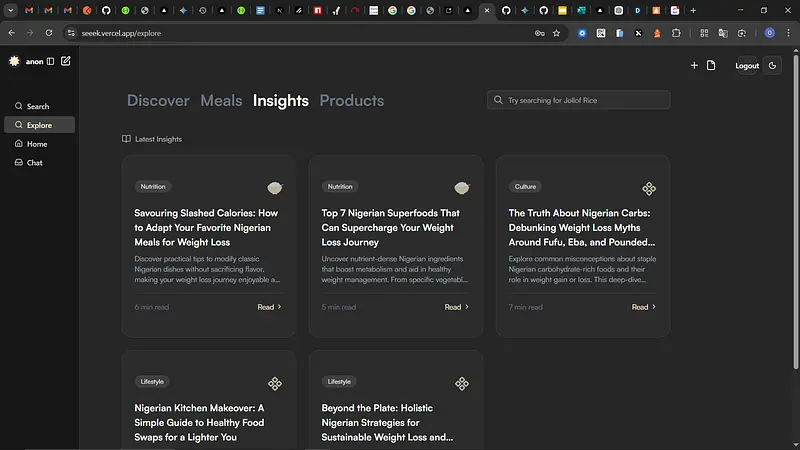Go to Home in the sidebar
The width and height of the screenshot is (800, 450).
[36, 144]
